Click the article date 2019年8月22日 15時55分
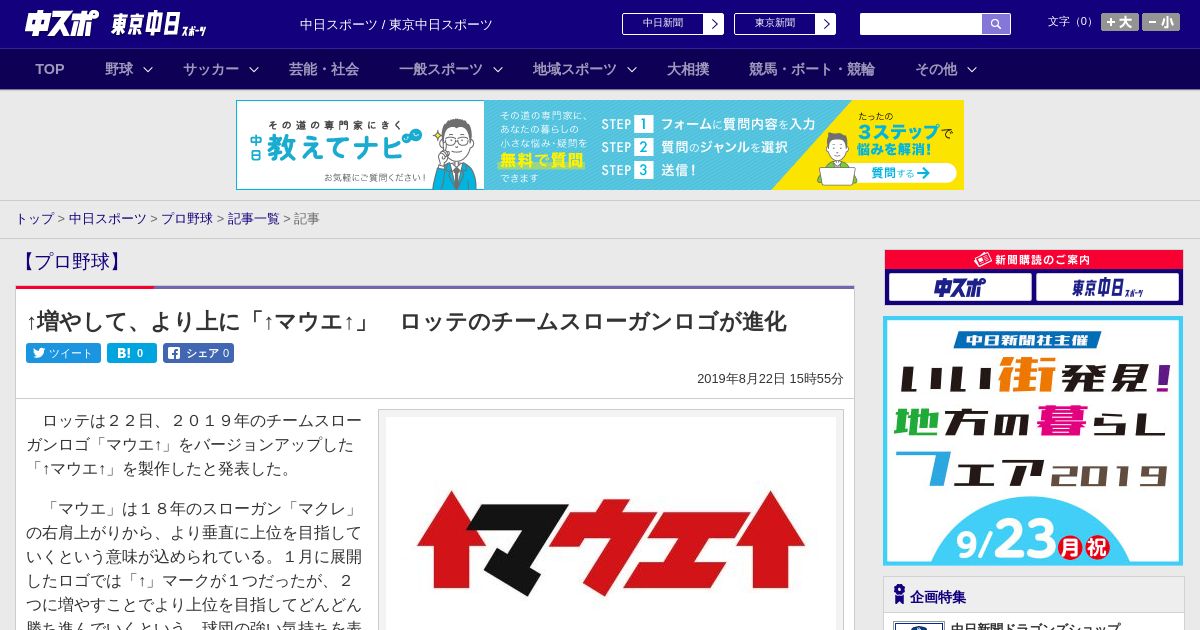The width and height of the screenshot is (1200, 630). pyautogui.click(x=770, y=379)
